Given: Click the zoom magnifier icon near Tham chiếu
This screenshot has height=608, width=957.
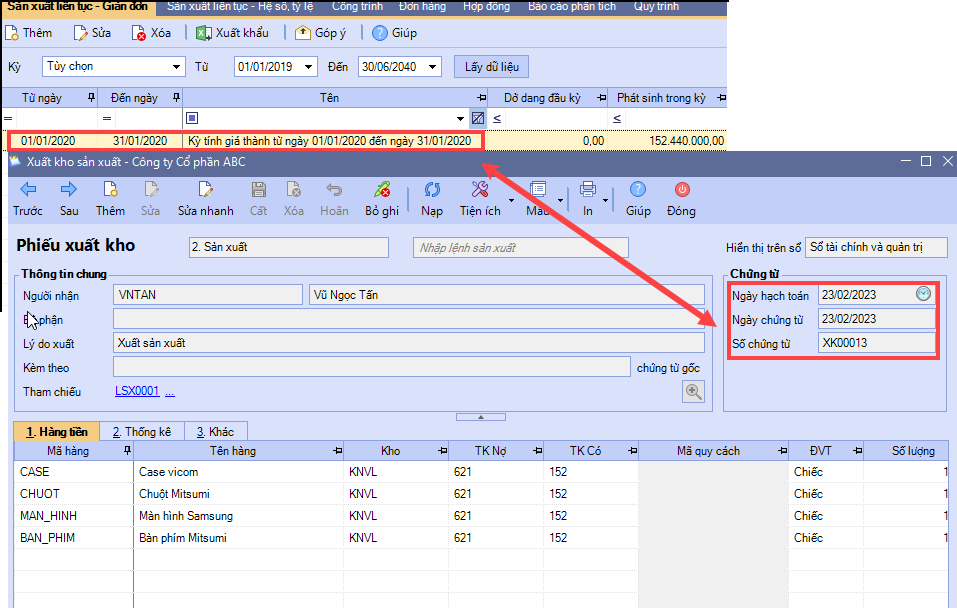Looking at the screenshot, I should point(693,392).
